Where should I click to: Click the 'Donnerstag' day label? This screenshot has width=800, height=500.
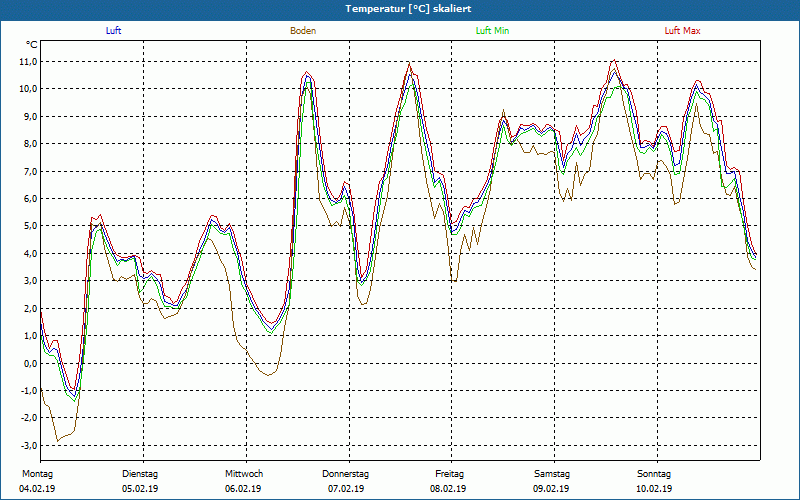click(345, 474)
